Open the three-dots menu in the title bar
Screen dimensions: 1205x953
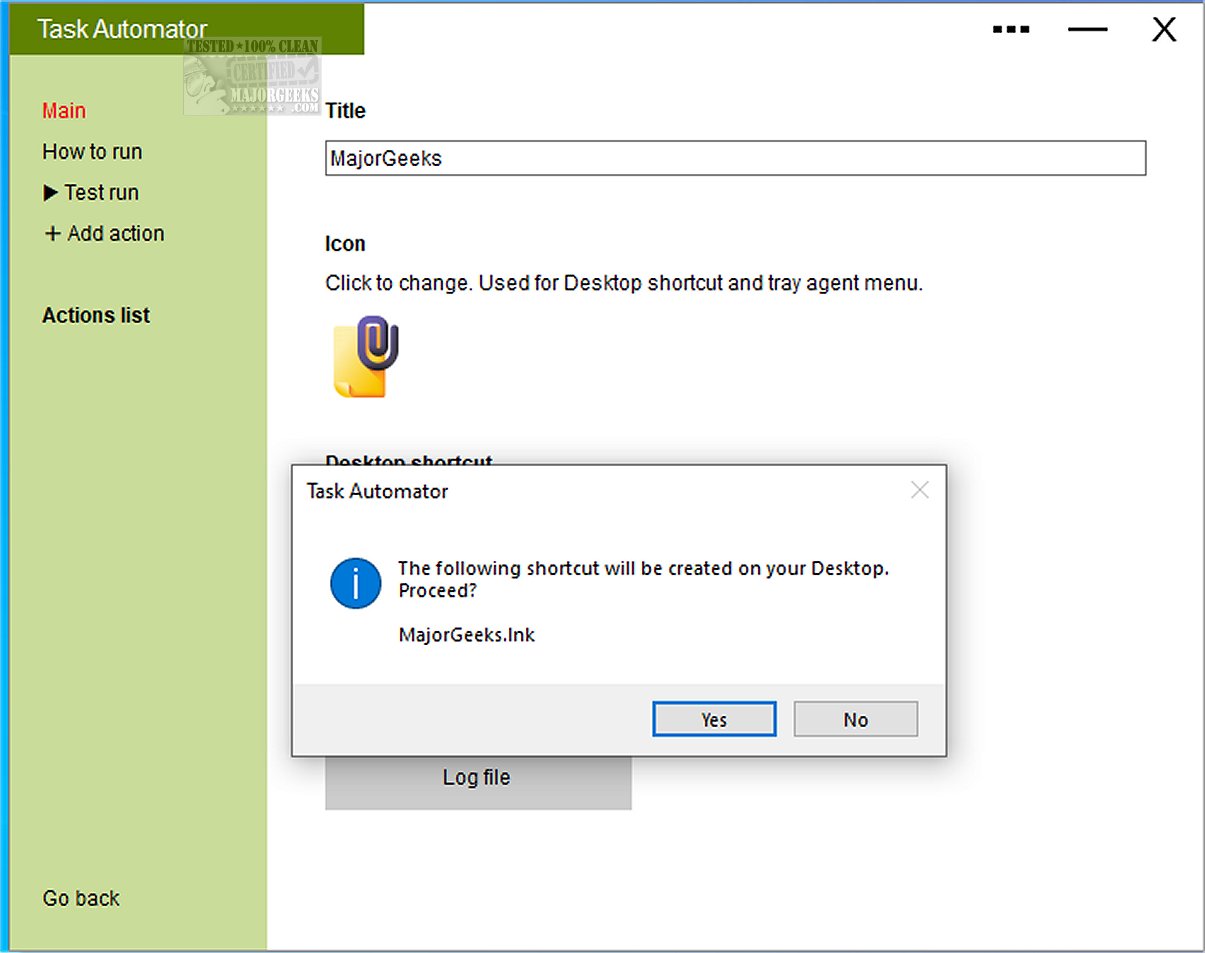(1011, 29)
